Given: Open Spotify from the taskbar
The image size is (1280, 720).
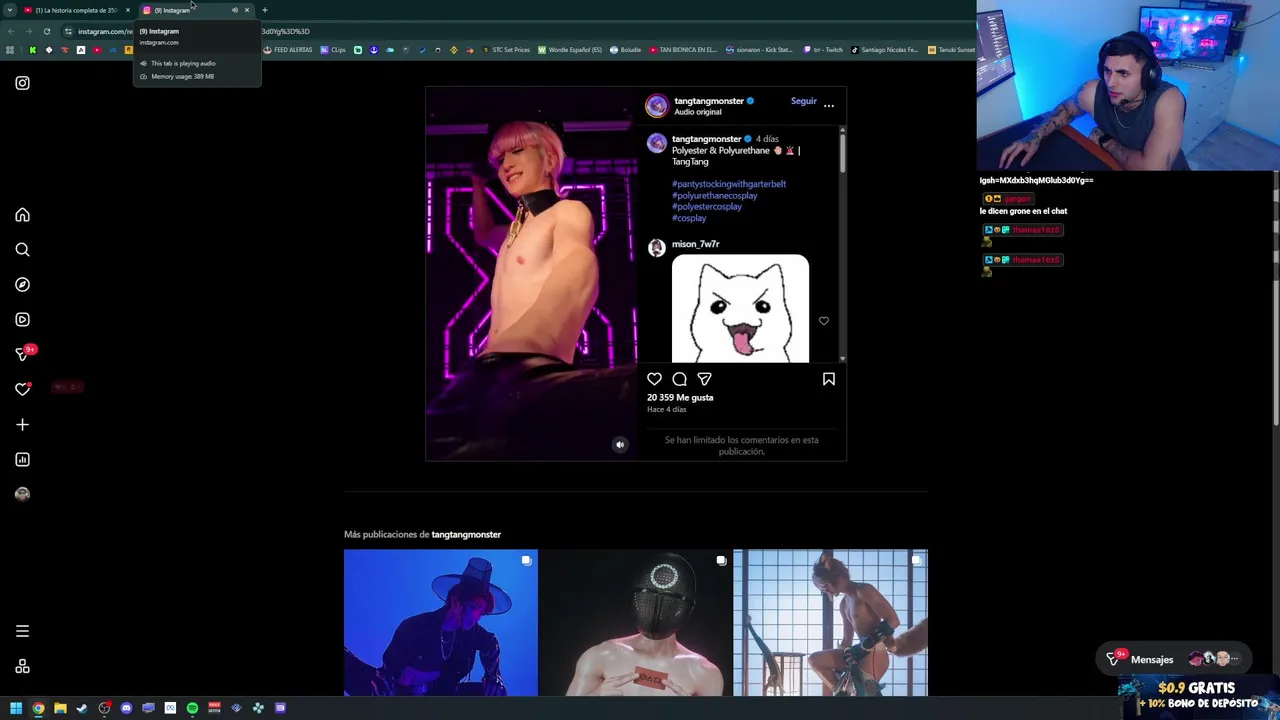Looking at the screenshot, I should click(192, 708).
